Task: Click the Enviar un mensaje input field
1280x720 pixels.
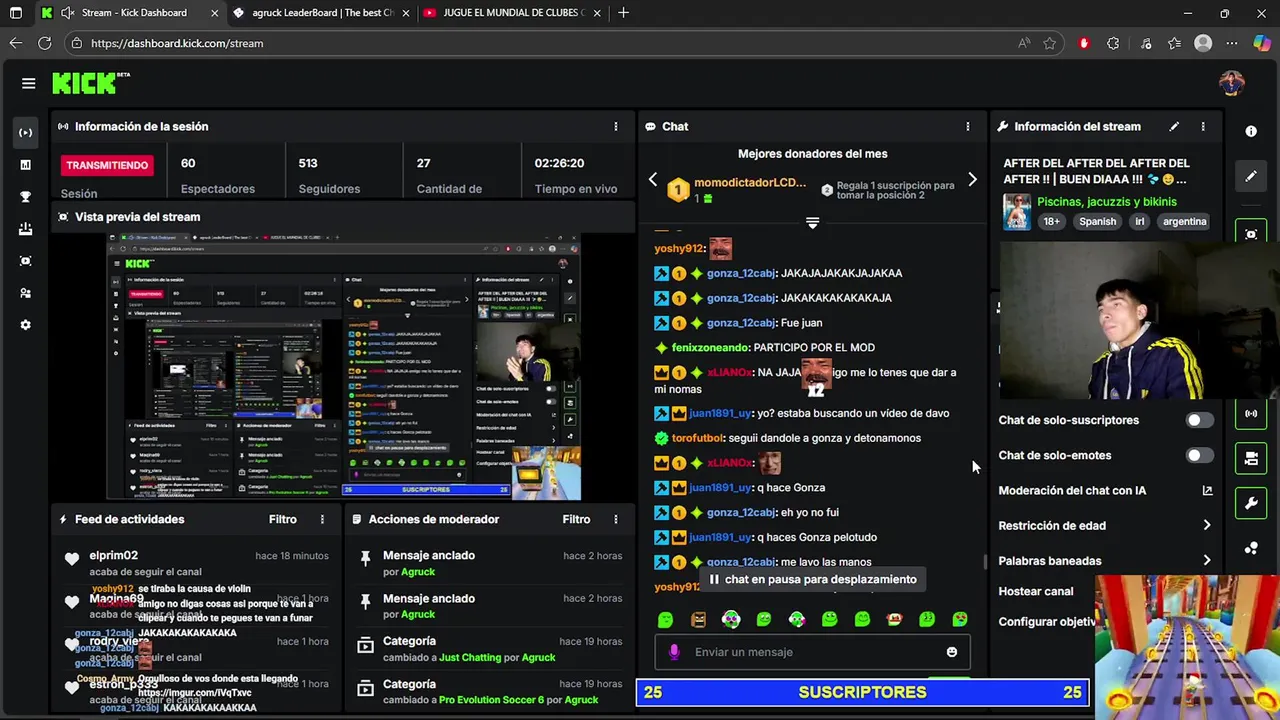Action: (x=811, y=652)
